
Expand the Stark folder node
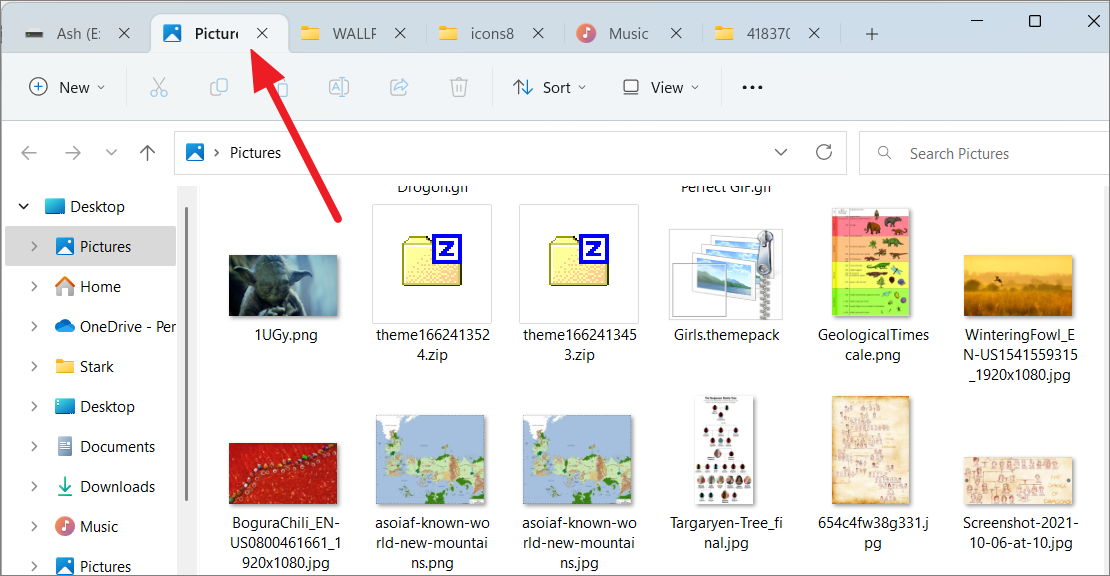pos(34,367)
